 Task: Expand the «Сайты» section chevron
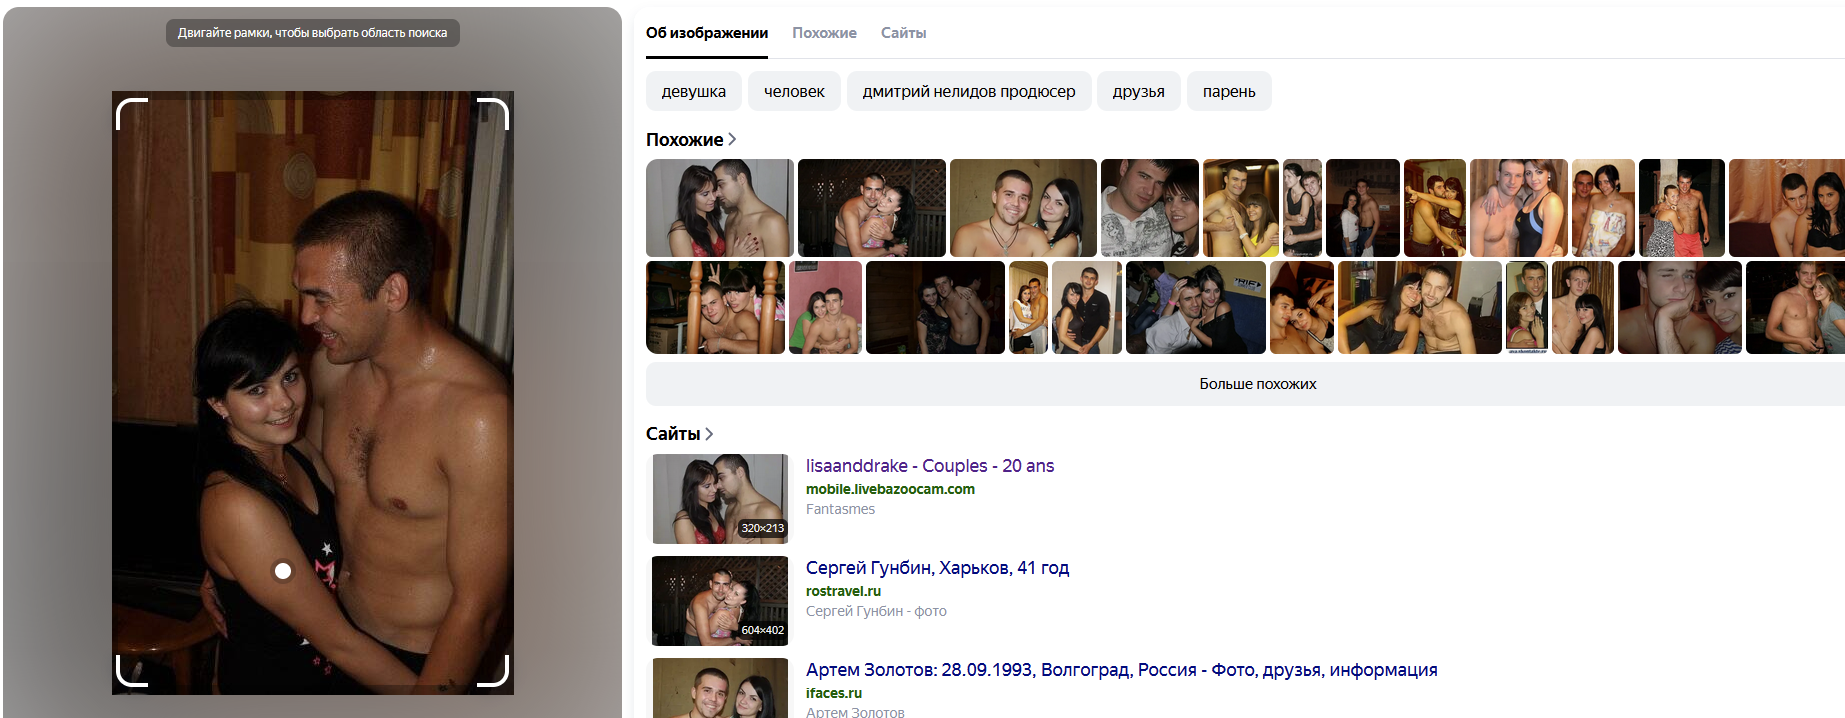pyautogui.click(x=709, y=434)
